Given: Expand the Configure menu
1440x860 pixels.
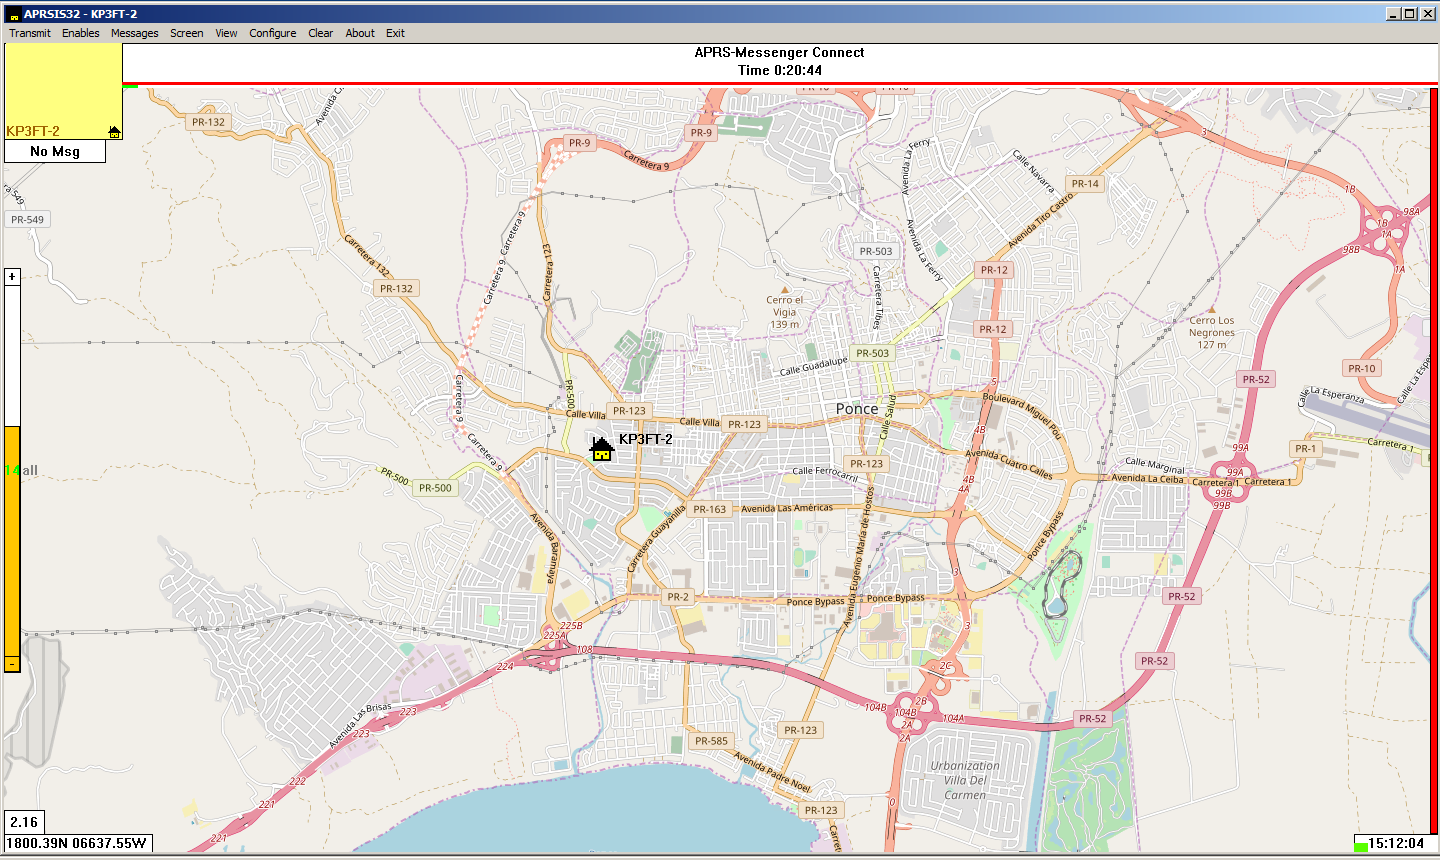Looking at the screenshot, I should tap(272, 33).
